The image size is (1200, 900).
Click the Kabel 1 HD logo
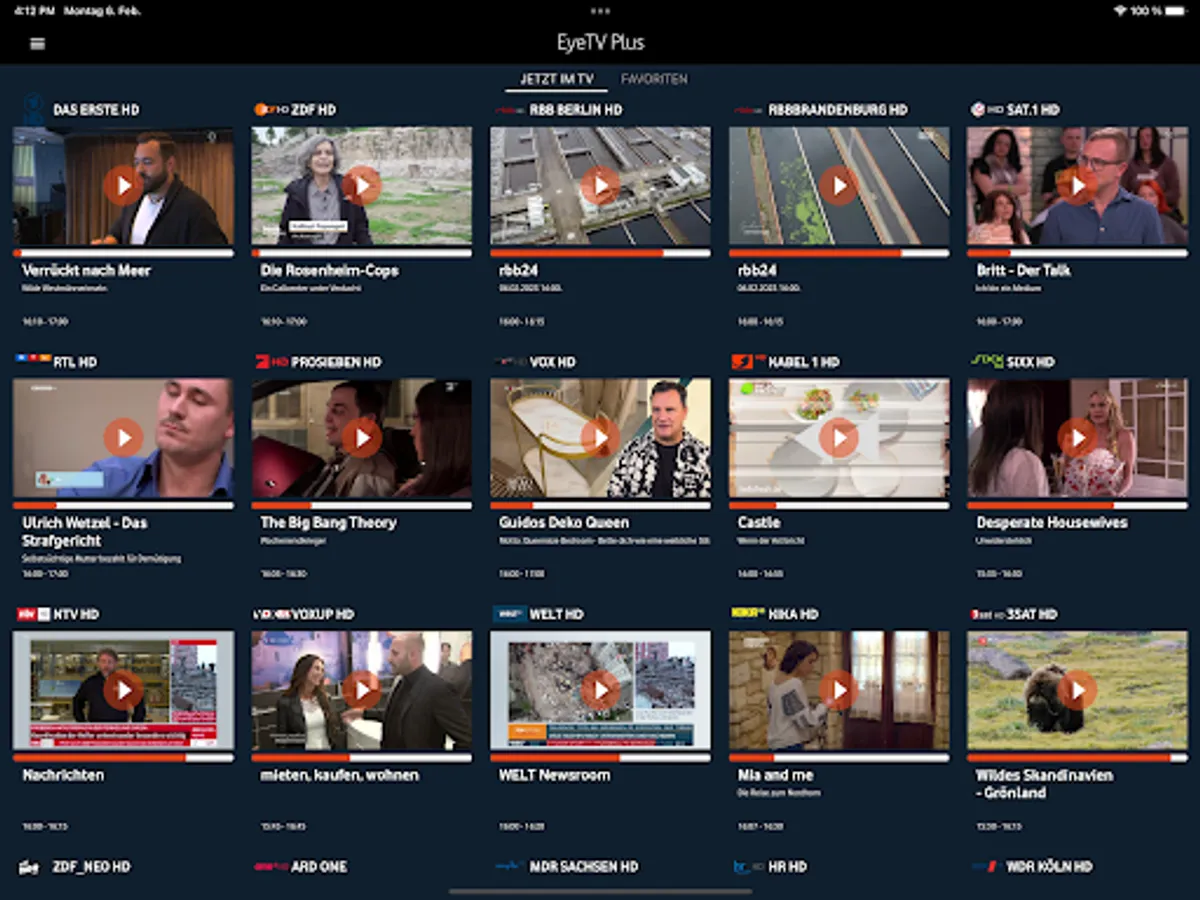coord(748,361)
